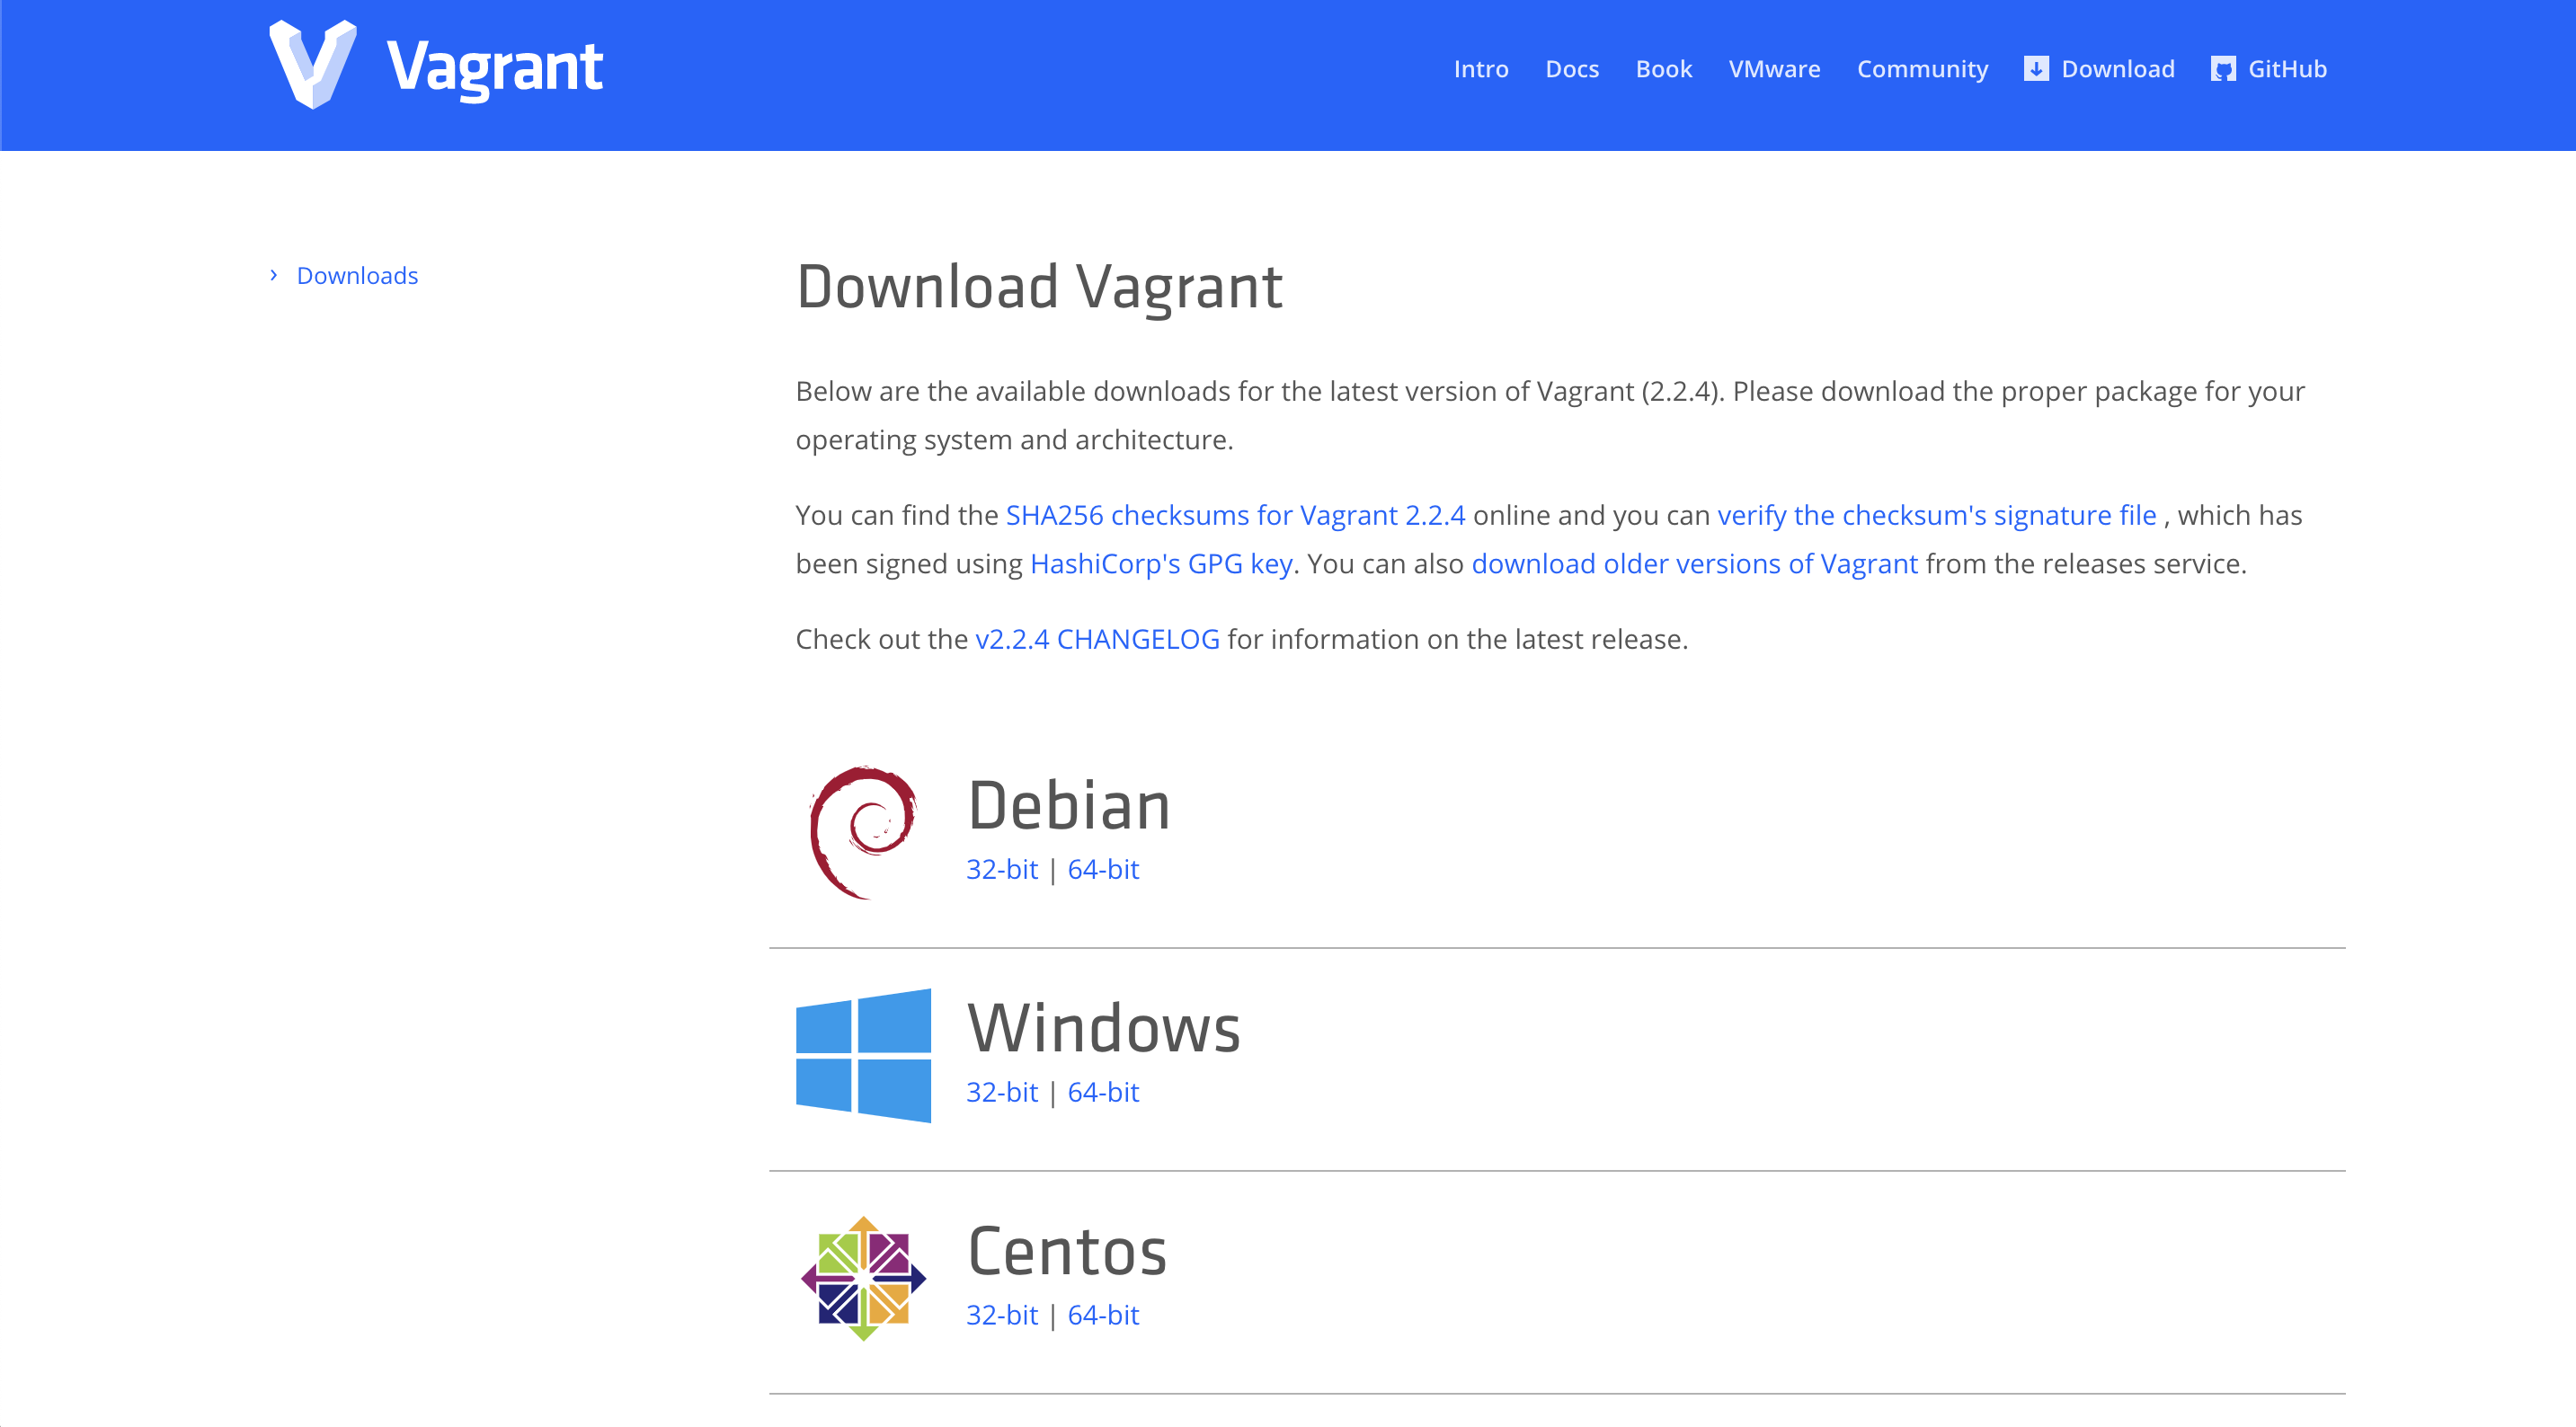Click the GitHub octocat icon in navbar
The height and width of the screenshot is (1427, 2576).
pos(2223,69)
